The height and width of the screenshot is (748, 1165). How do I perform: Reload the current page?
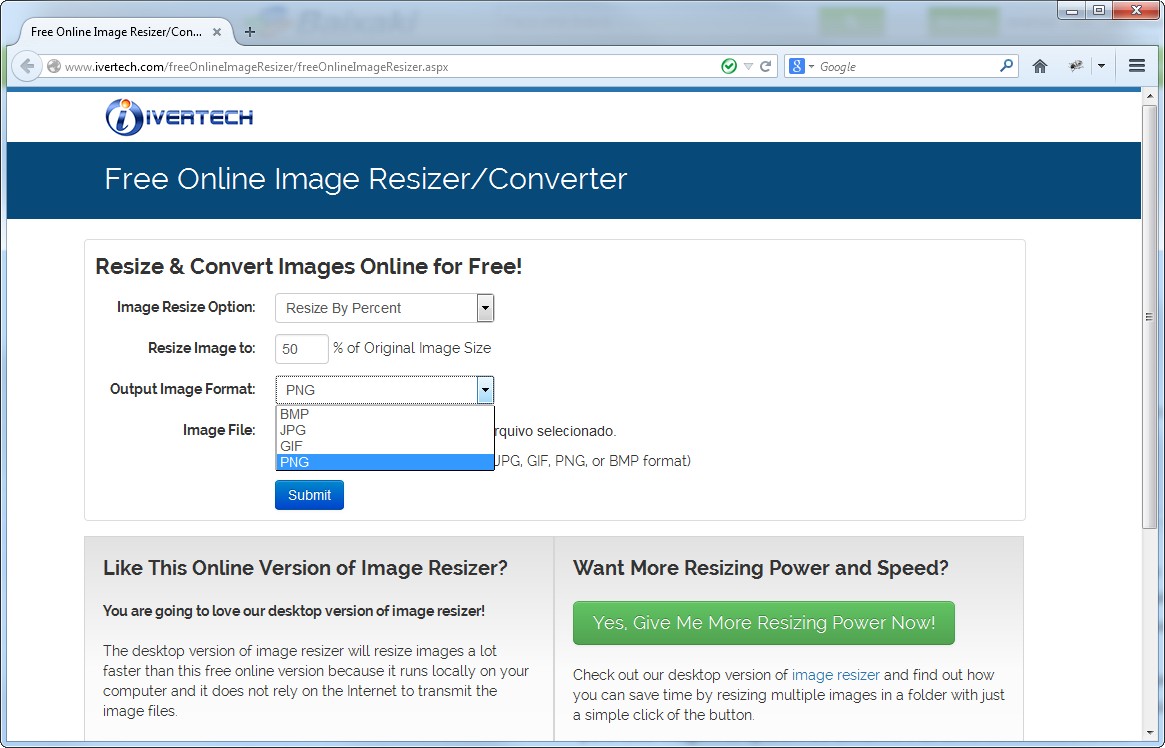point(764,66)
